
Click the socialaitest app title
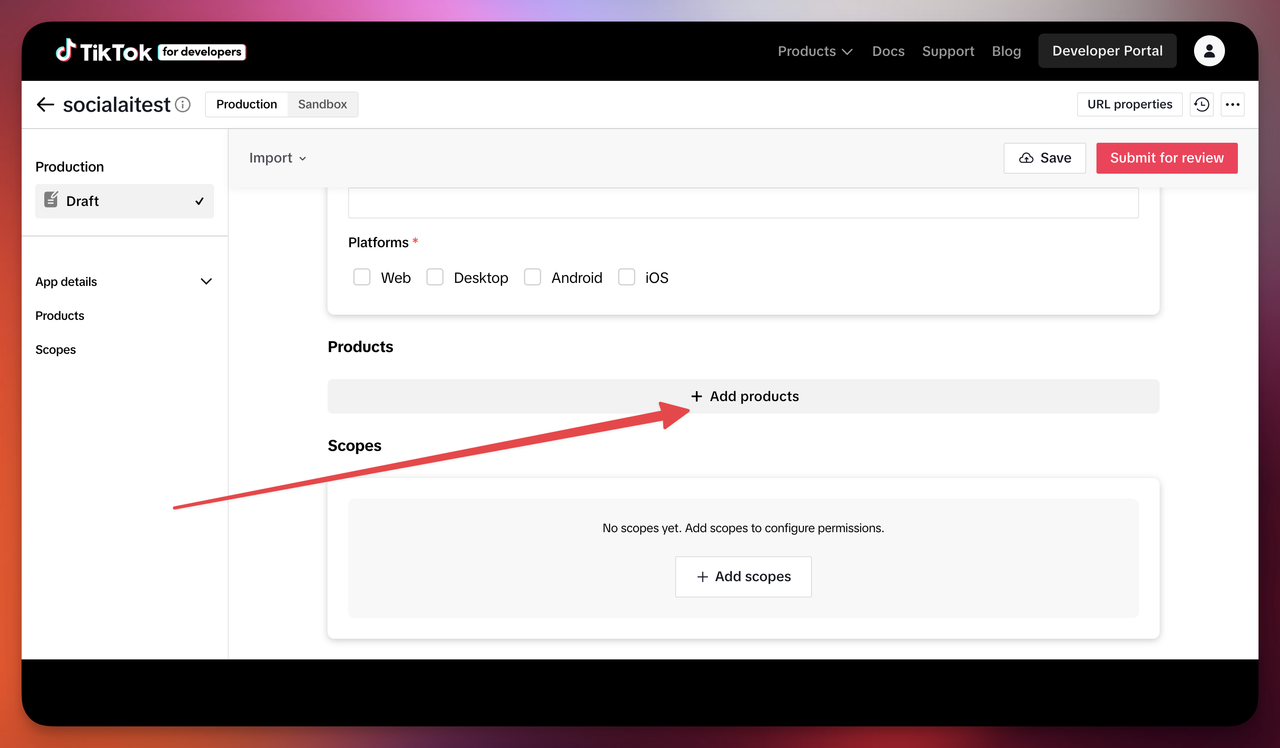click(x=117, y=105)
